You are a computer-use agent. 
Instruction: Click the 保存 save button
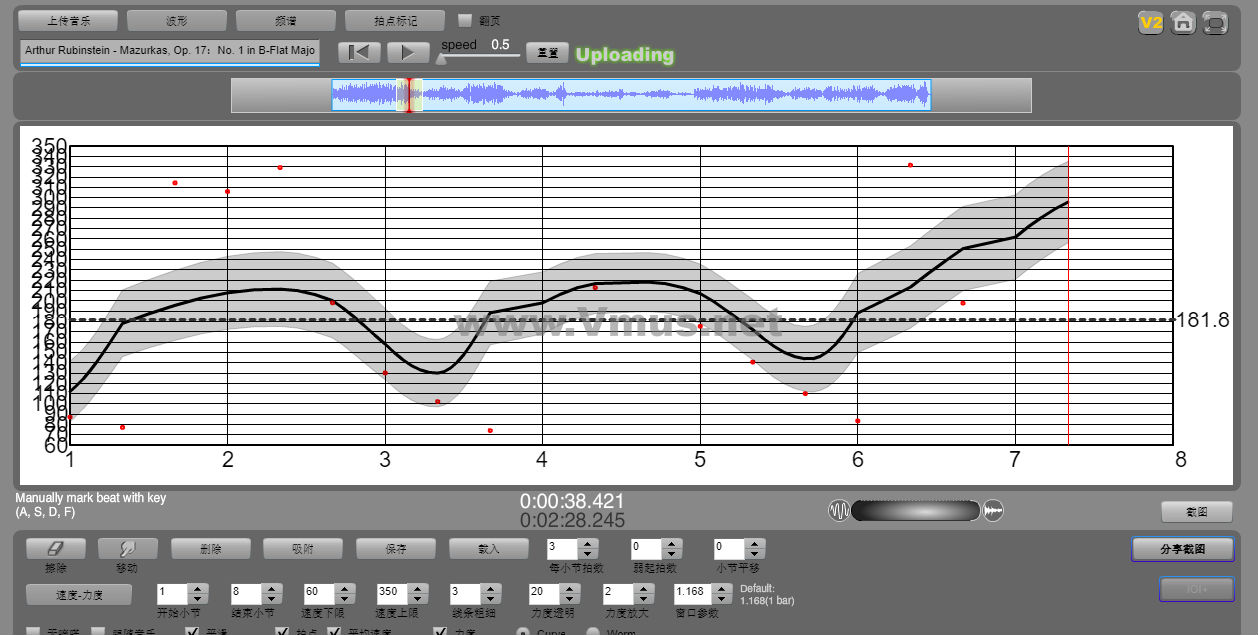(x=396, y=549)
